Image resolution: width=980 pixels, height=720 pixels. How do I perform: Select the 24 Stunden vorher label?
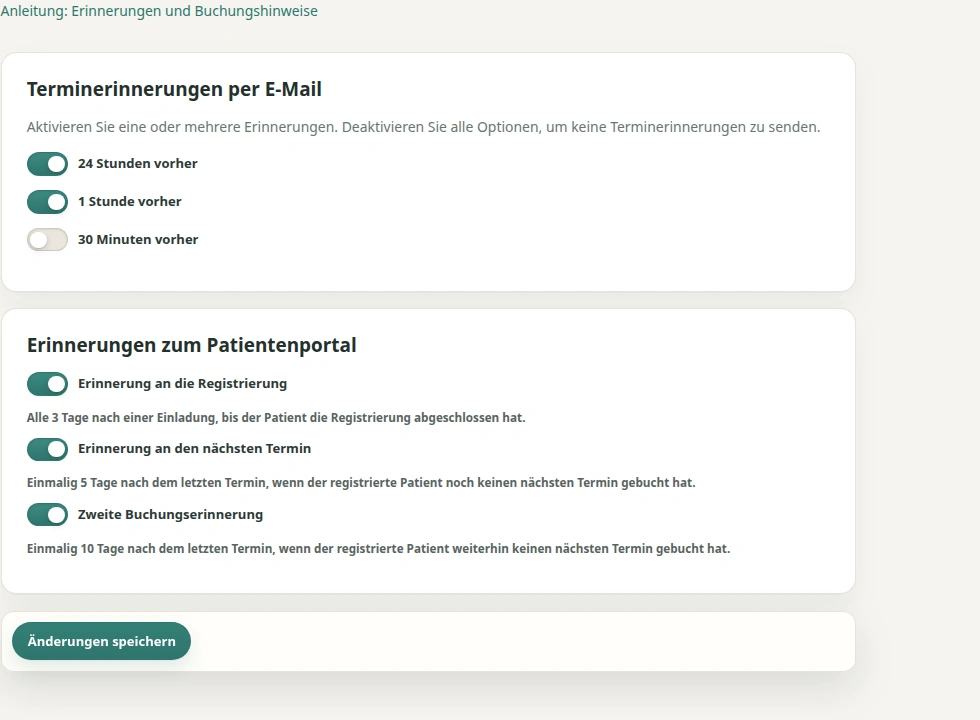click(138, 164)
